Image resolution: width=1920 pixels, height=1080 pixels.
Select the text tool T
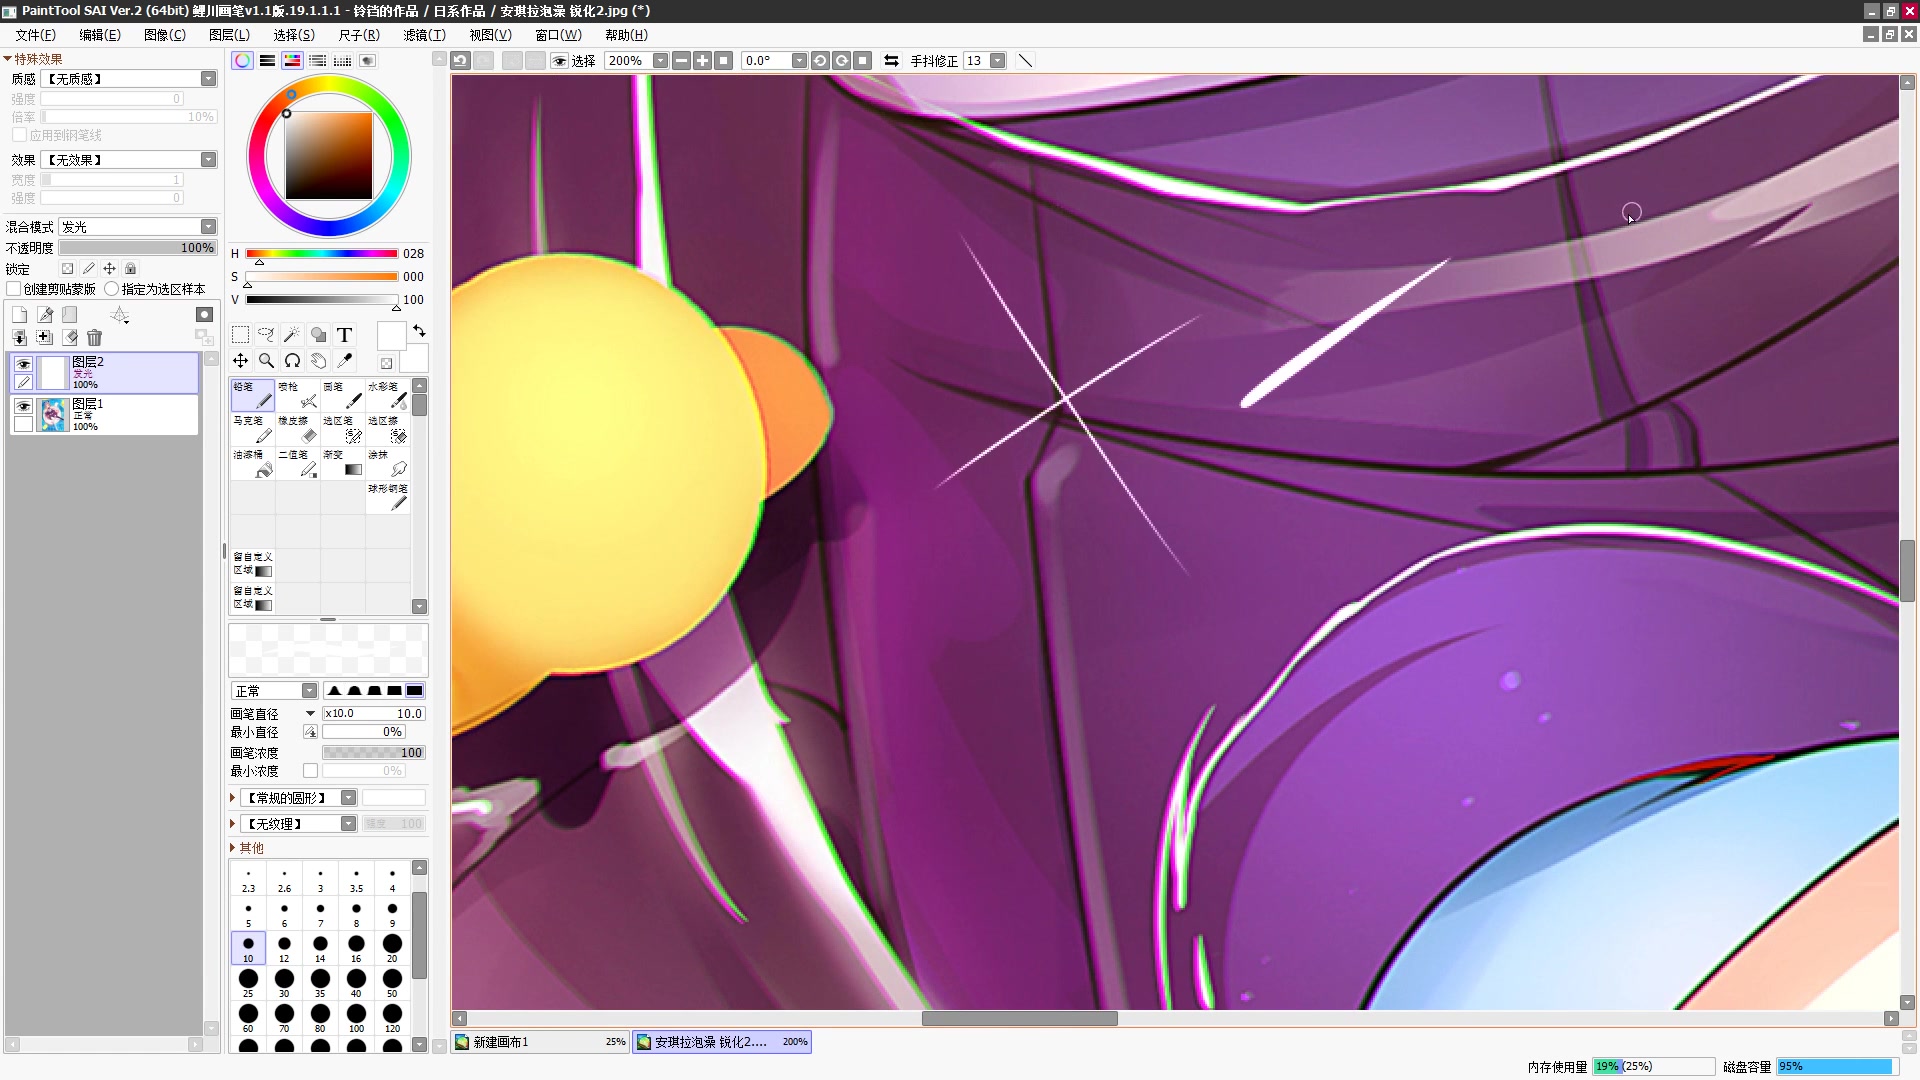(345, 335)
